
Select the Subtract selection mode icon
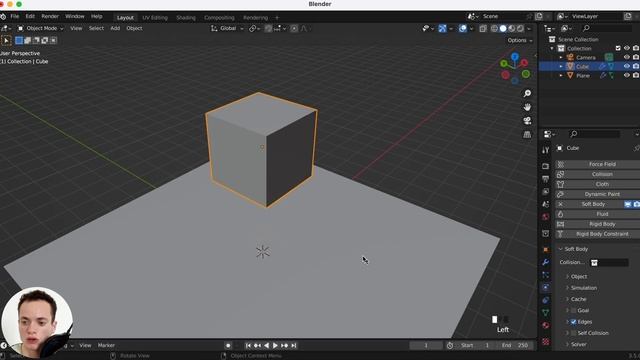tap(36, 40)
